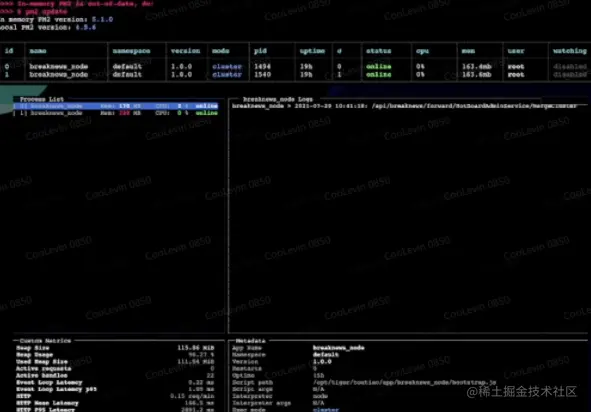591x412 pixels.
Task: Click the 'uptime' column header
Action: [312, 51]
